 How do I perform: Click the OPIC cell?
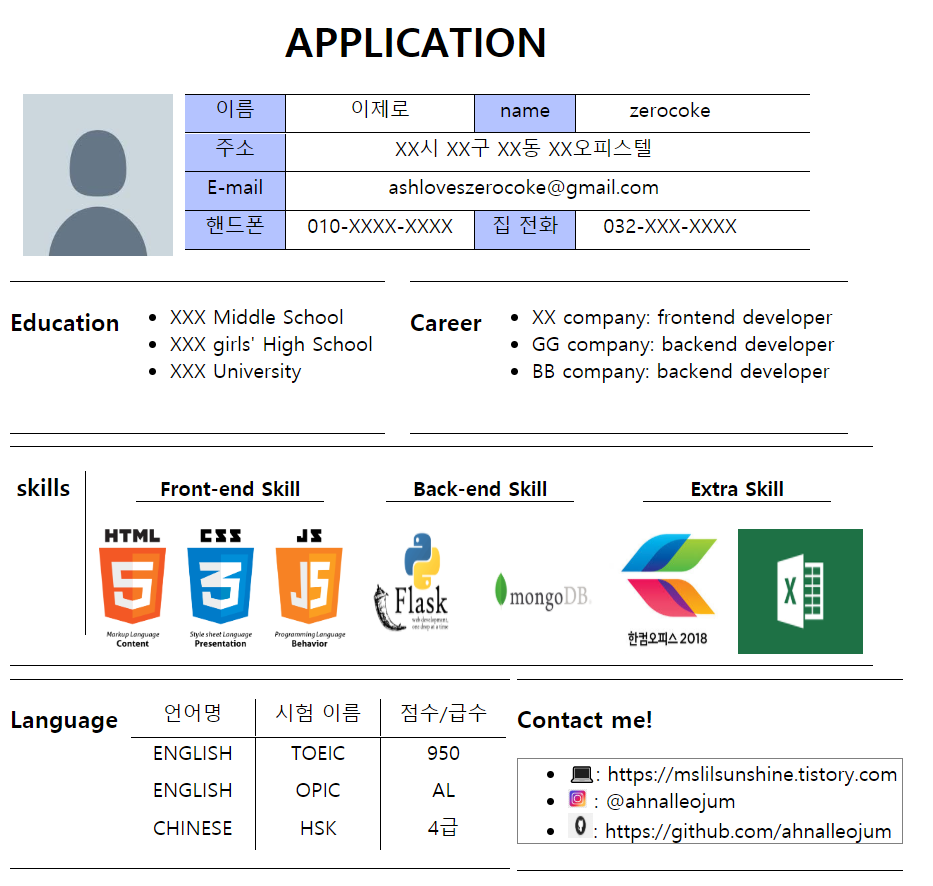coord(318,790)
